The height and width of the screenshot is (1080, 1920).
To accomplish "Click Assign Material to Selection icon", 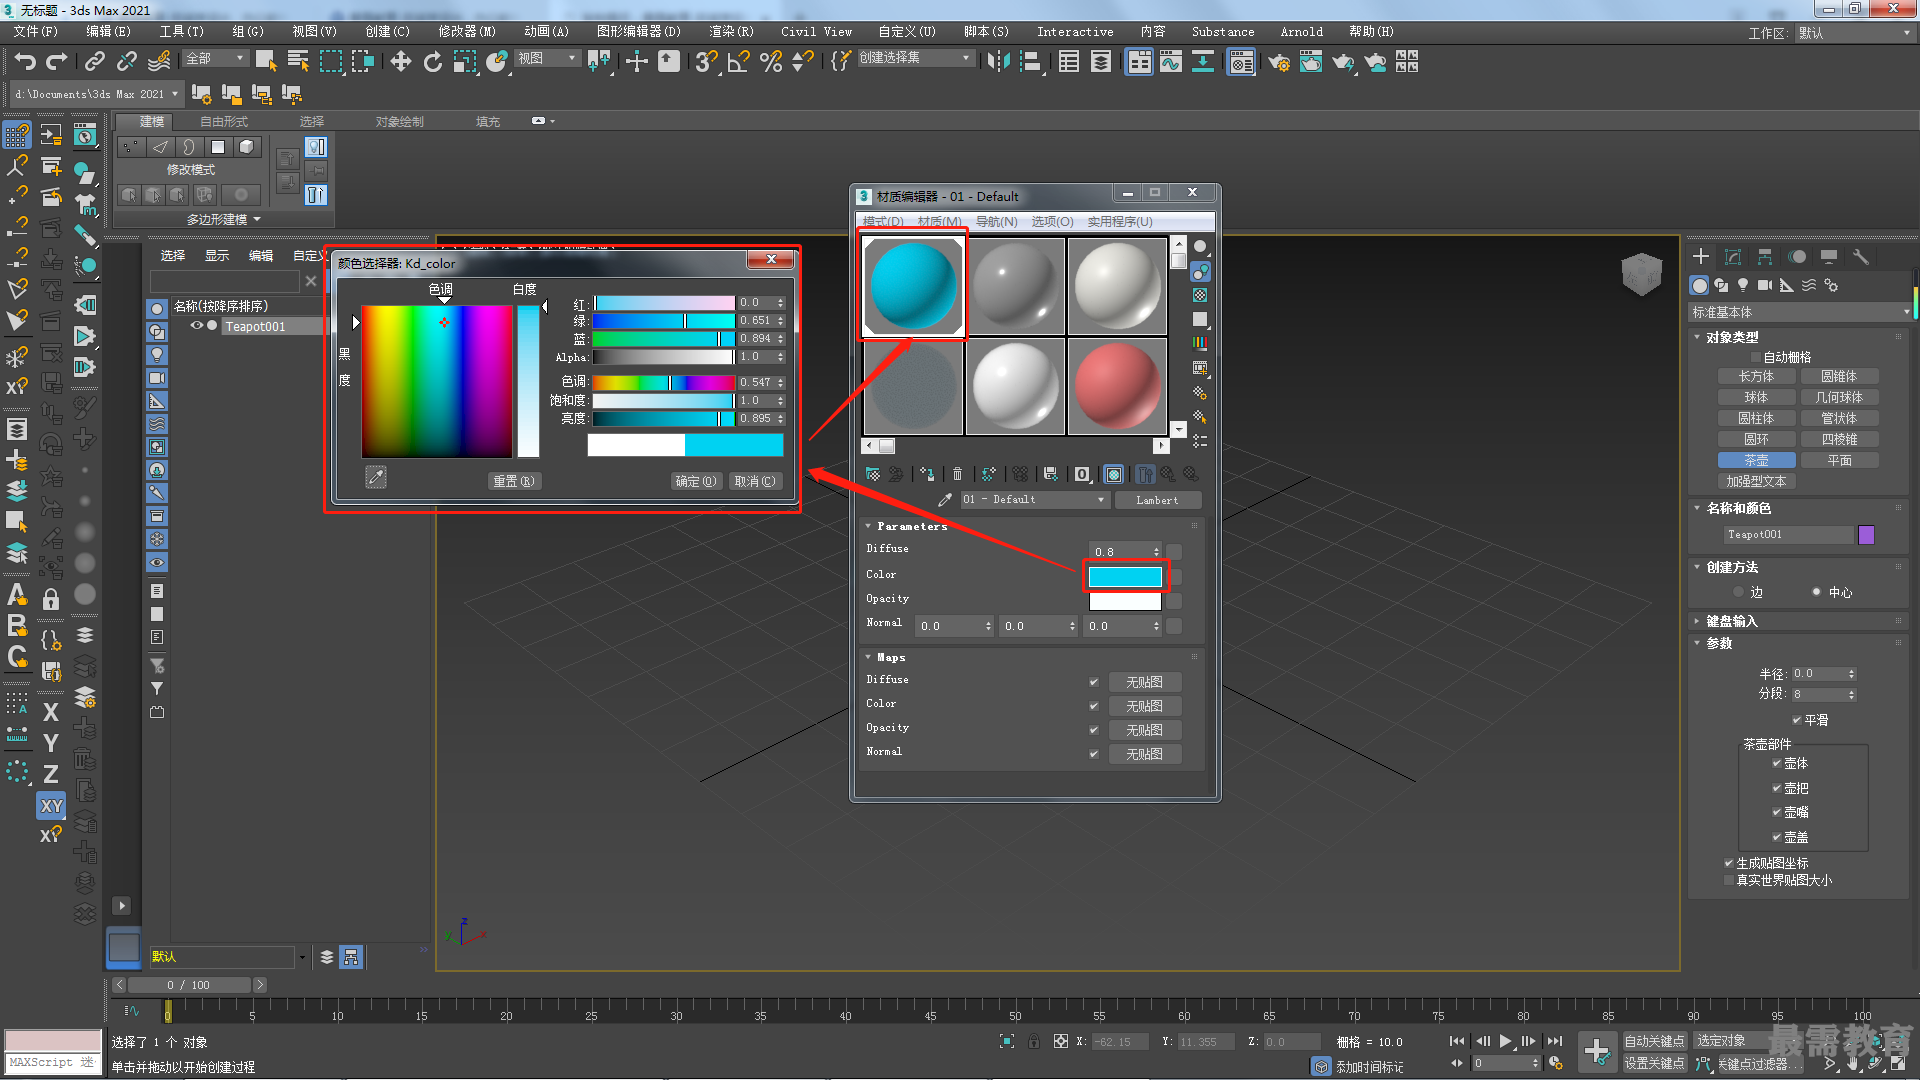I will [x=928, y=474].
